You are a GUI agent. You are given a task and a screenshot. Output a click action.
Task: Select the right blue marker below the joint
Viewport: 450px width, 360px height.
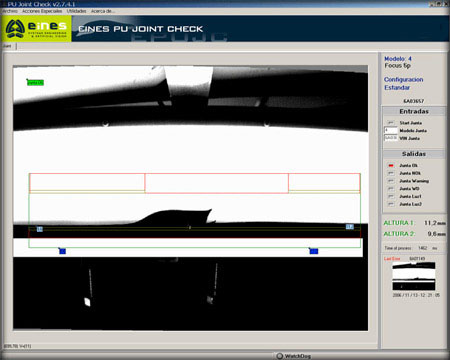click(314, 251)
